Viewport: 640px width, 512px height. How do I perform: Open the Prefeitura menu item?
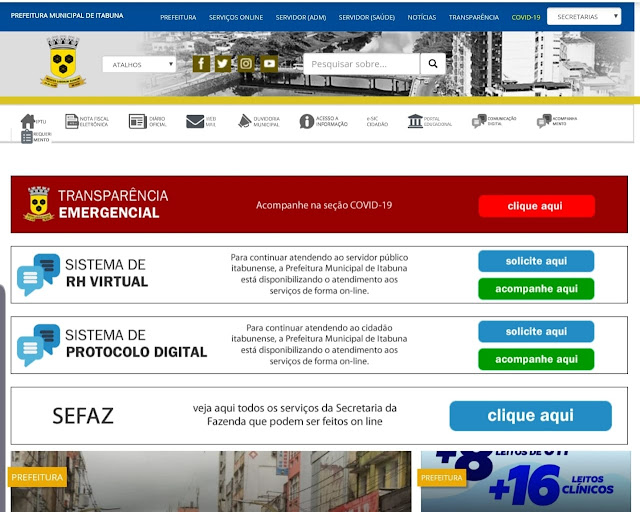click(x=178, y=18)
